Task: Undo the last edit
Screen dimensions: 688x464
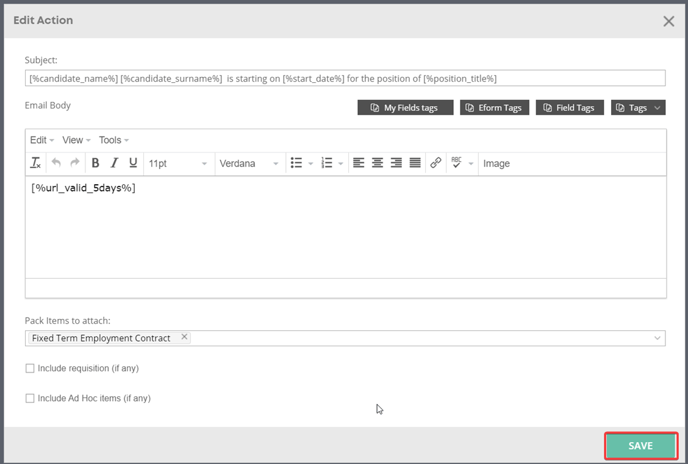Action: 56,163
